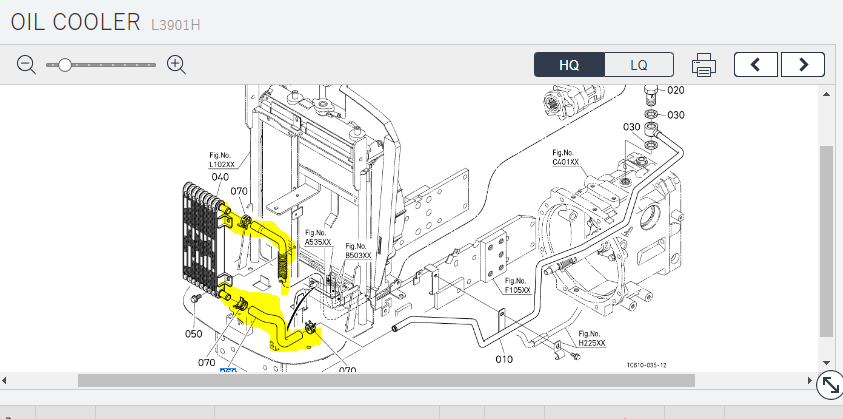Print the oil cooler diagram
Screen dimensions: 843x419
[x=704, y=65]
